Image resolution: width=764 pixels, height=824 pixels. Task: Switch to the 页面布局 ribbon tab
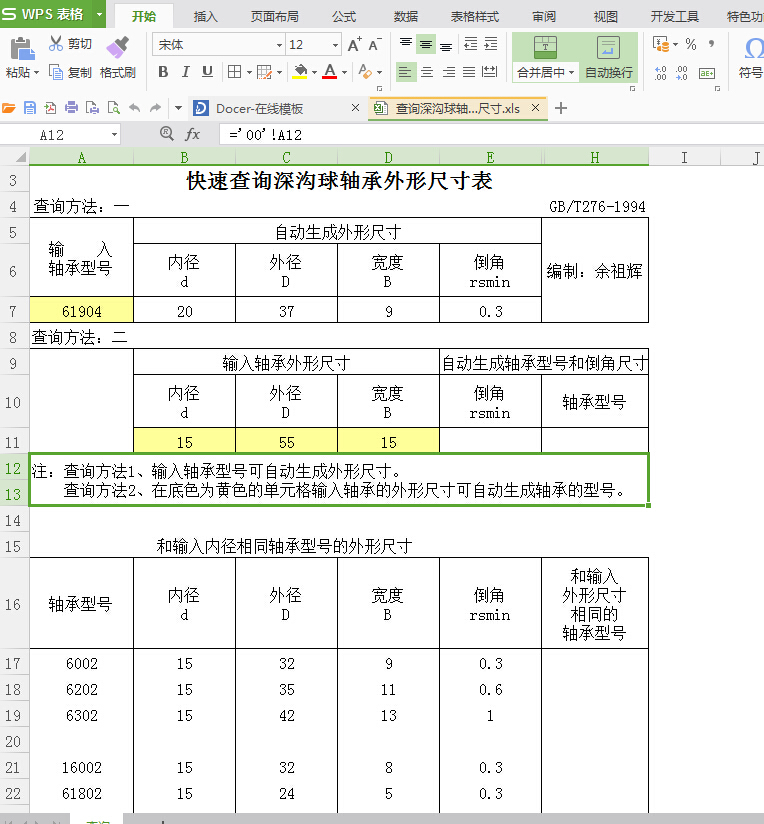pyautogui.click(x=274, y=16)
